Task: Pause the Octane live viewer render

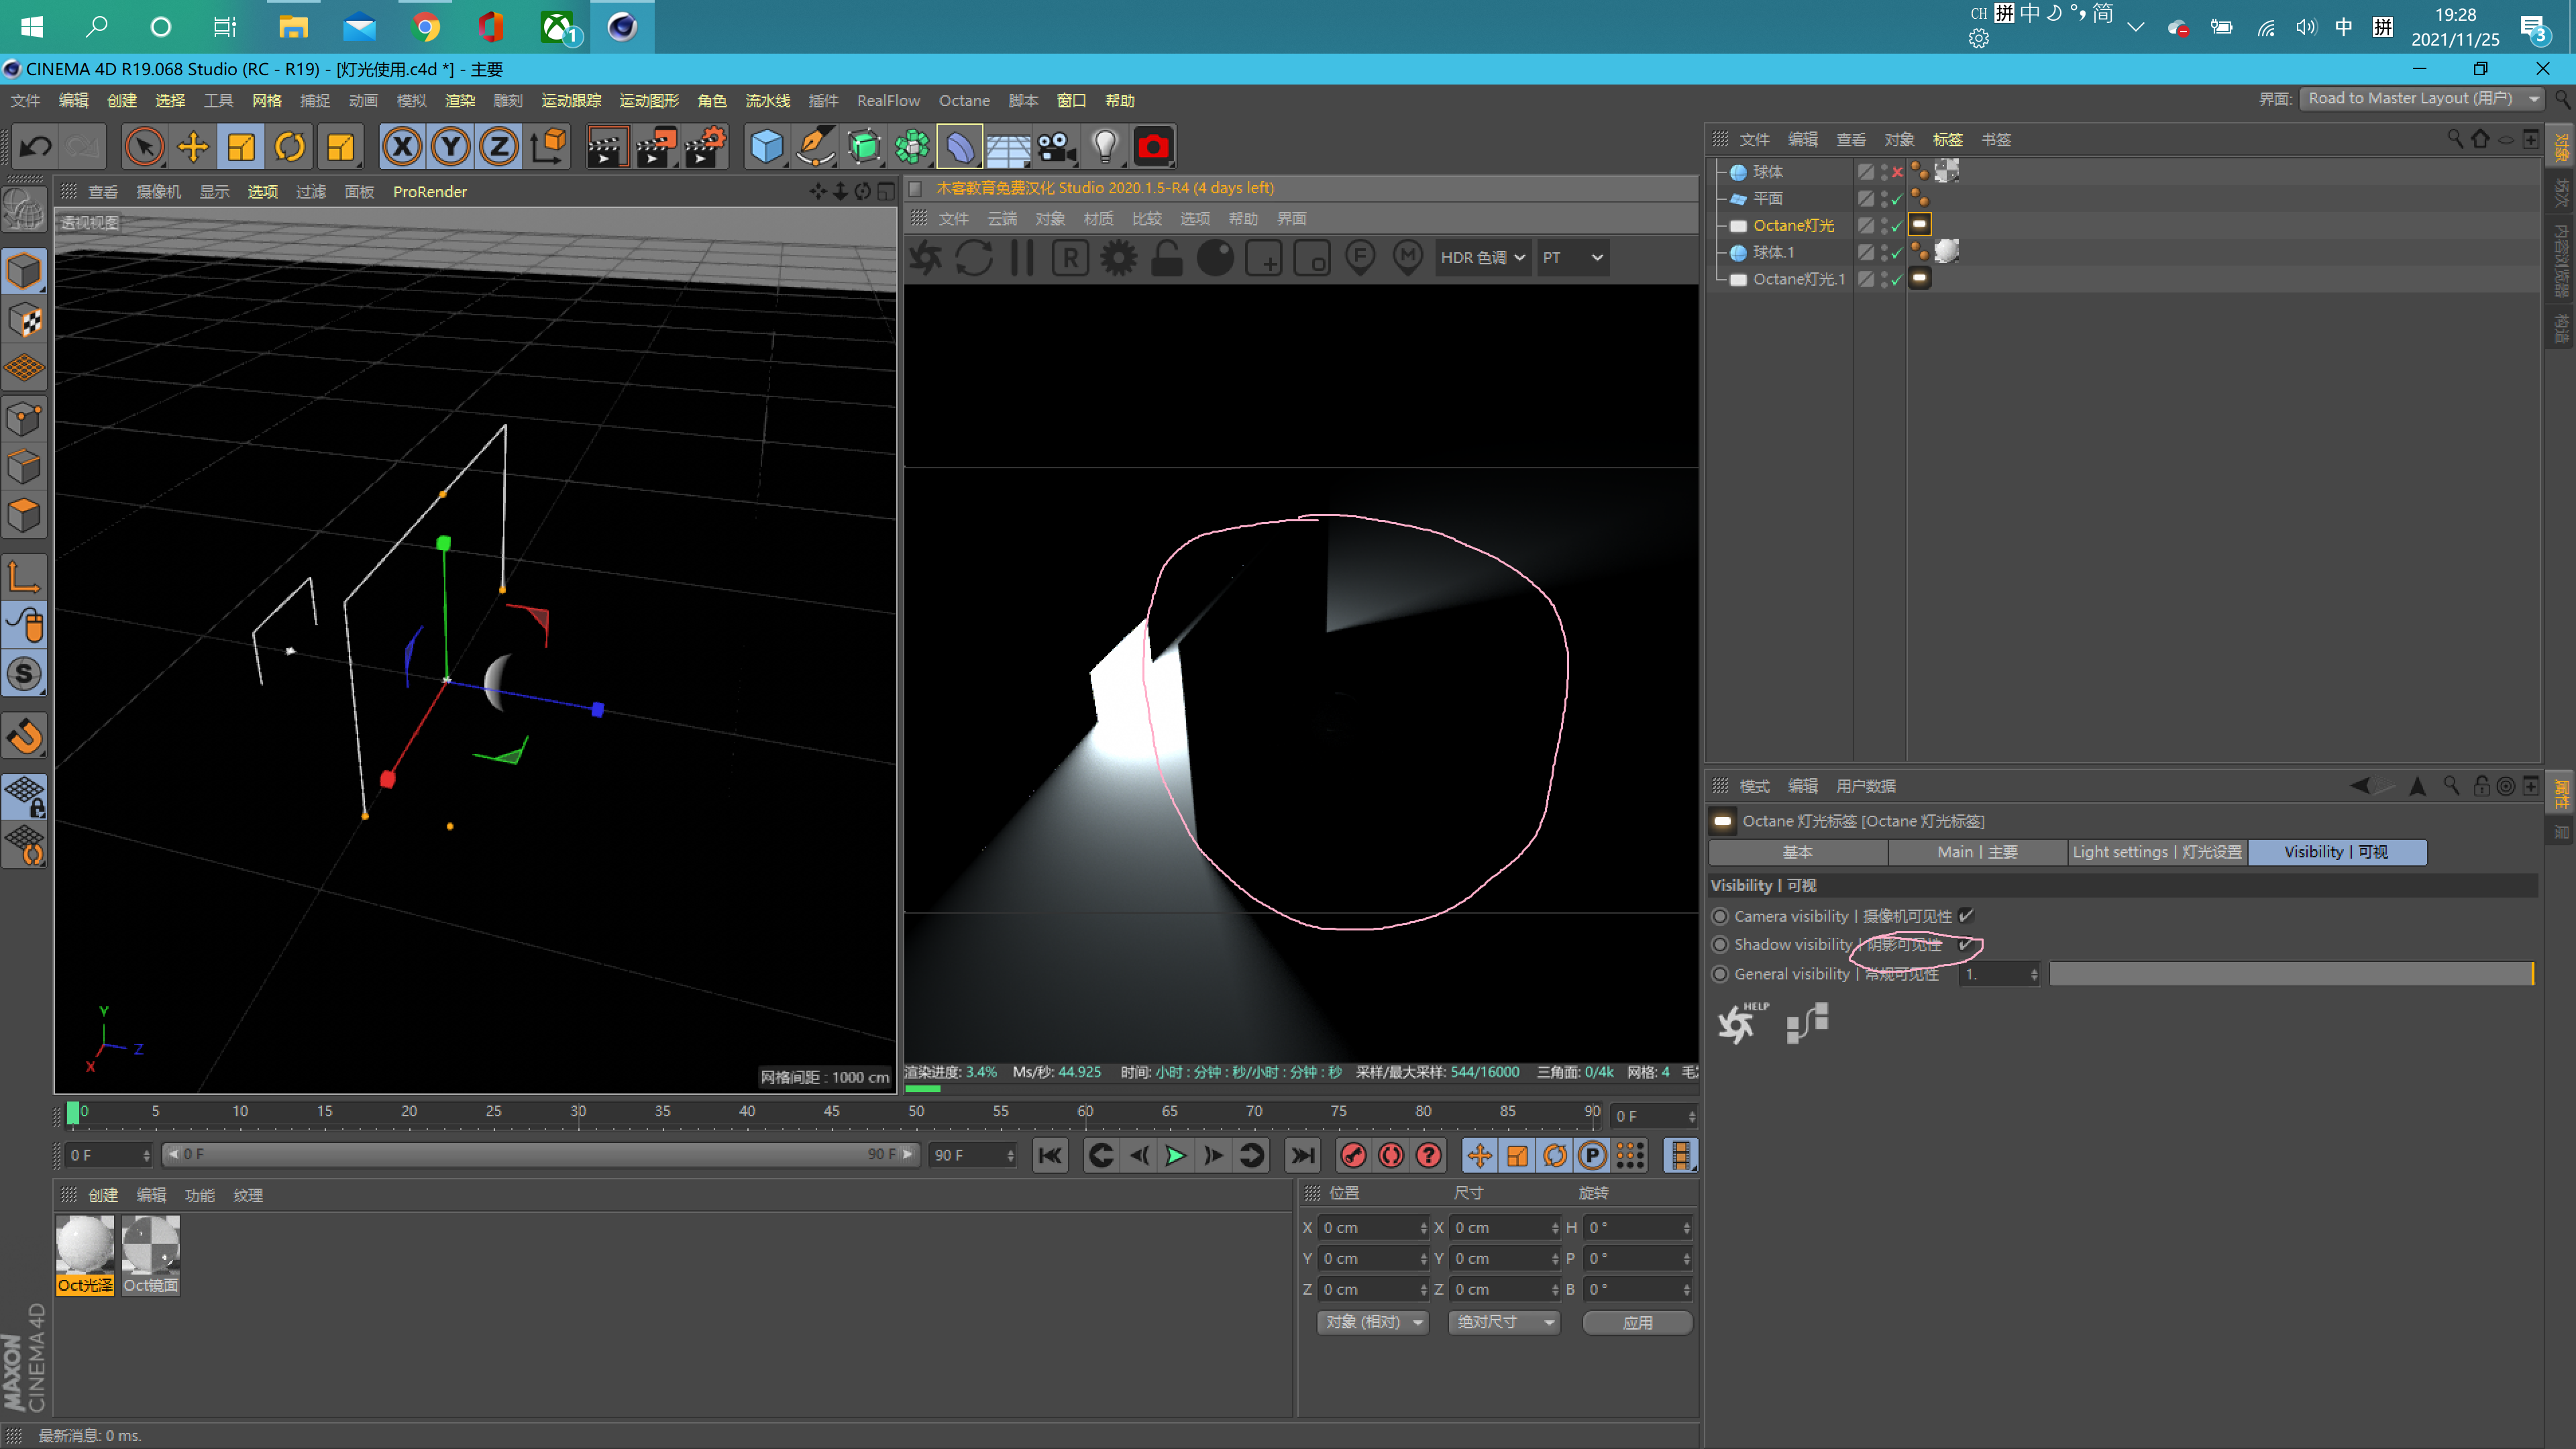Action: (1021, 257)
